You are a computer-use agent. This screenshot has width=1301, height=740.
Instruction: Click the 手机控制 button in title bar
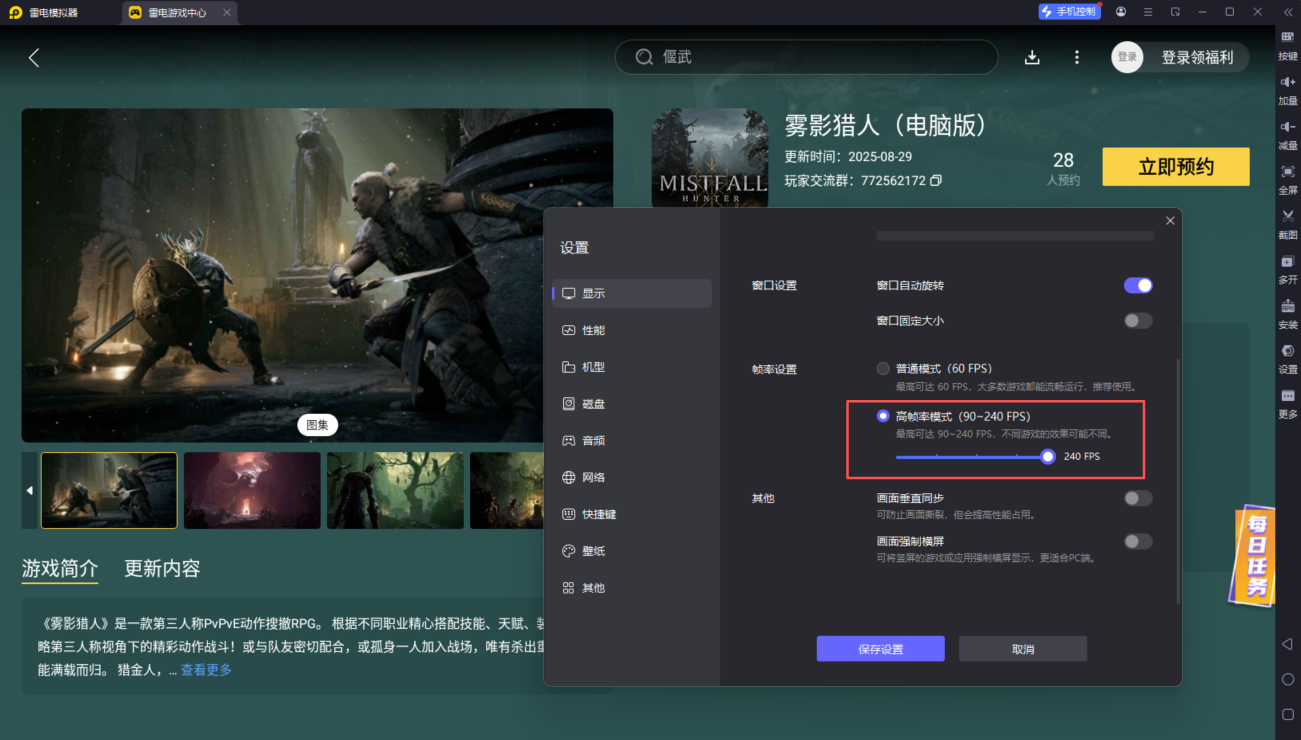pyautogui.click(x=1069, y=12)
